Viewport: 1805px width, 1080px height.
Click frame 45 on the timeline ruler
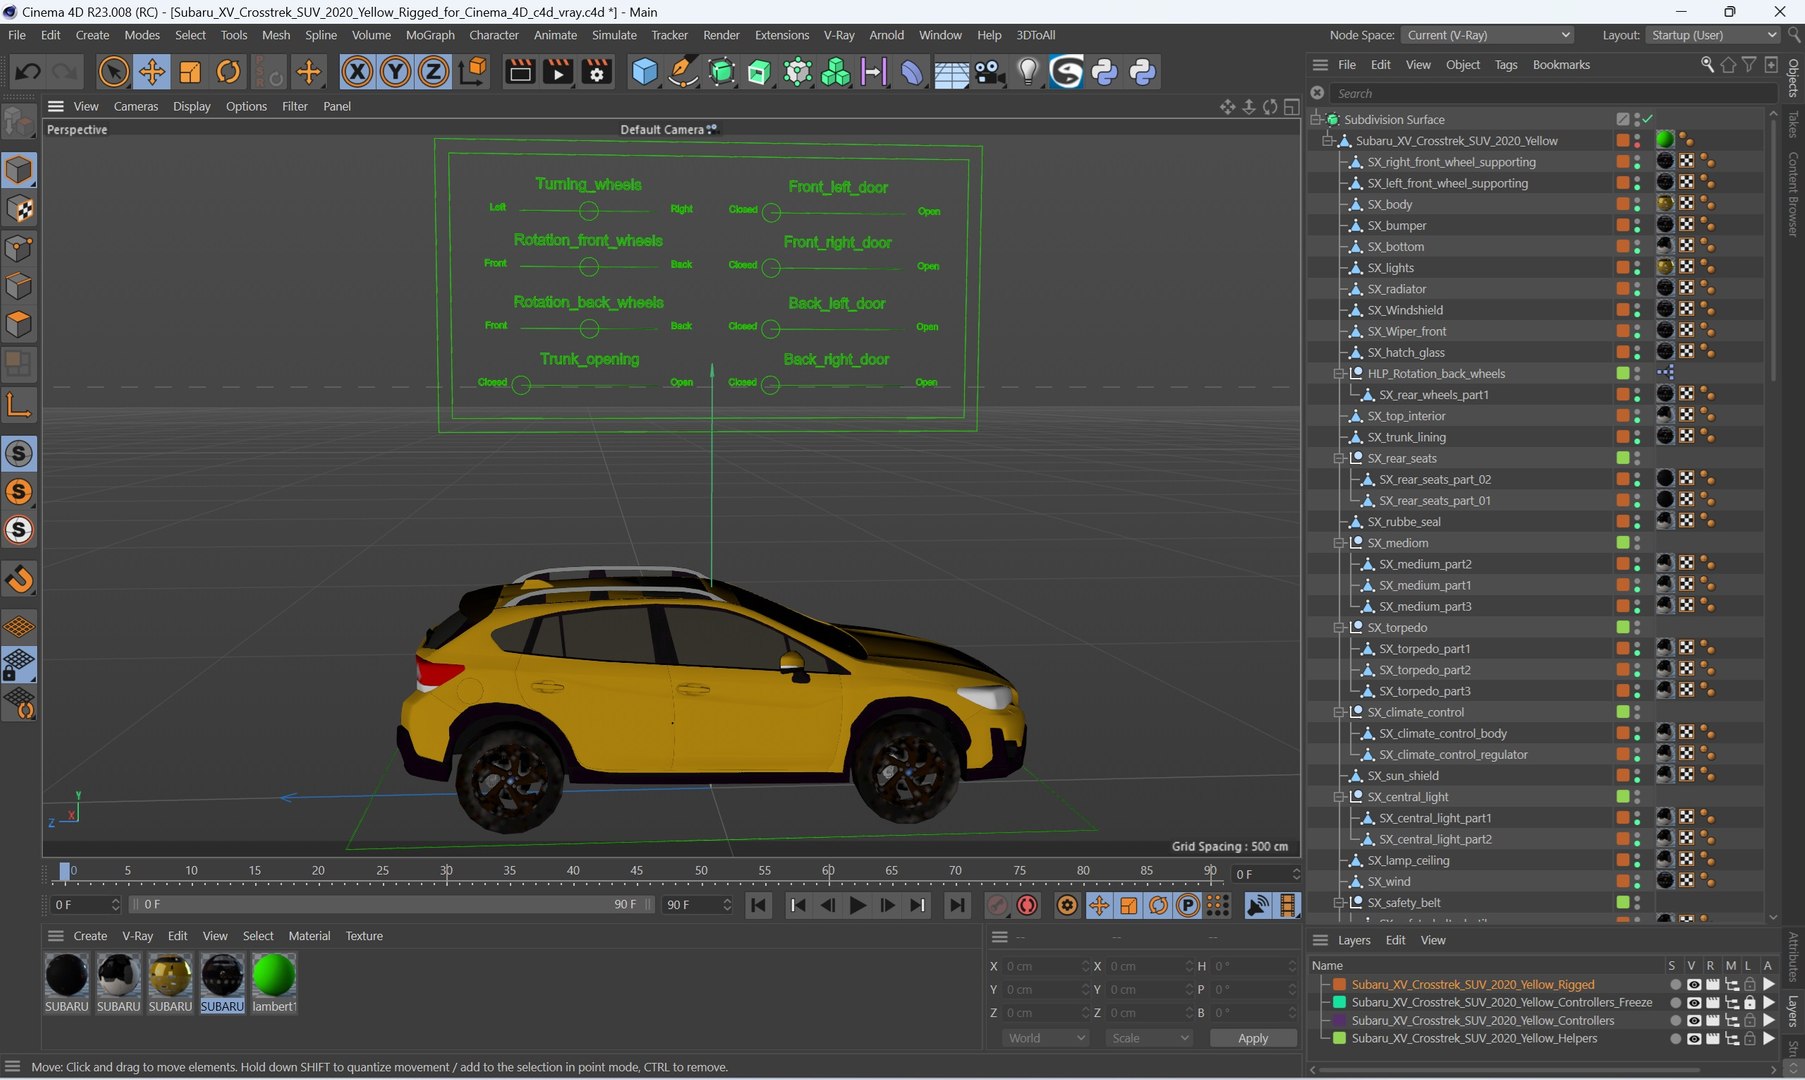[636, 871]
